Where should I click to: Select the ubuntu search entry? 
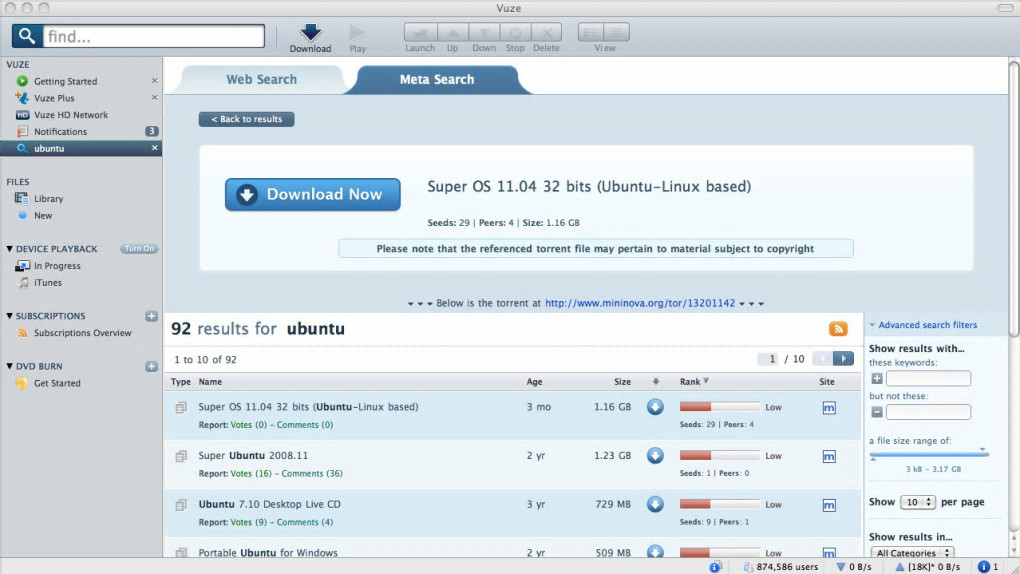(x=81, y=148)
